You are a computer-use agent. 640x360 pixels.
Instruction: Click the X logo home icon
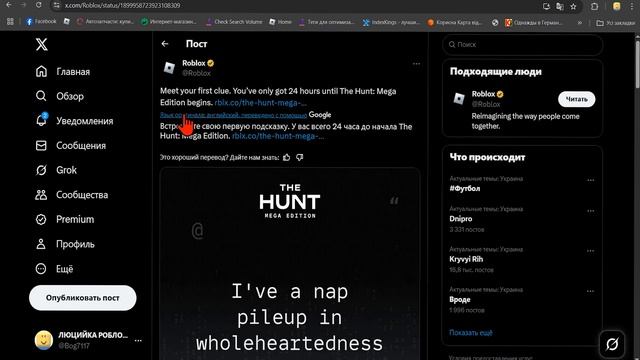[41, 44]
